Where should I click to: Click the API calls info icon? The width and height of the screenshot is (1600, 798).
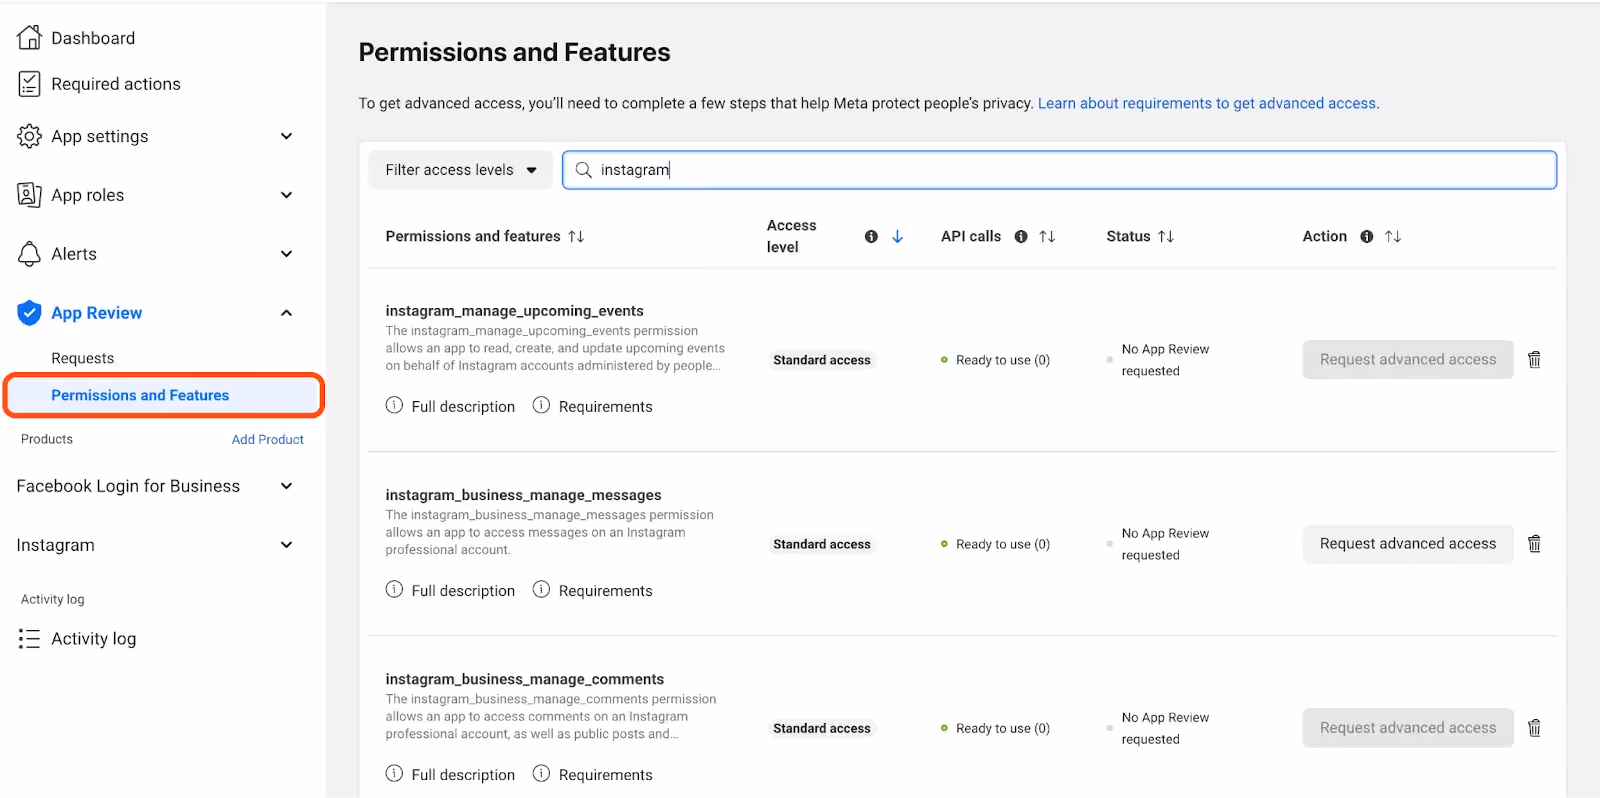(1021, 237)
